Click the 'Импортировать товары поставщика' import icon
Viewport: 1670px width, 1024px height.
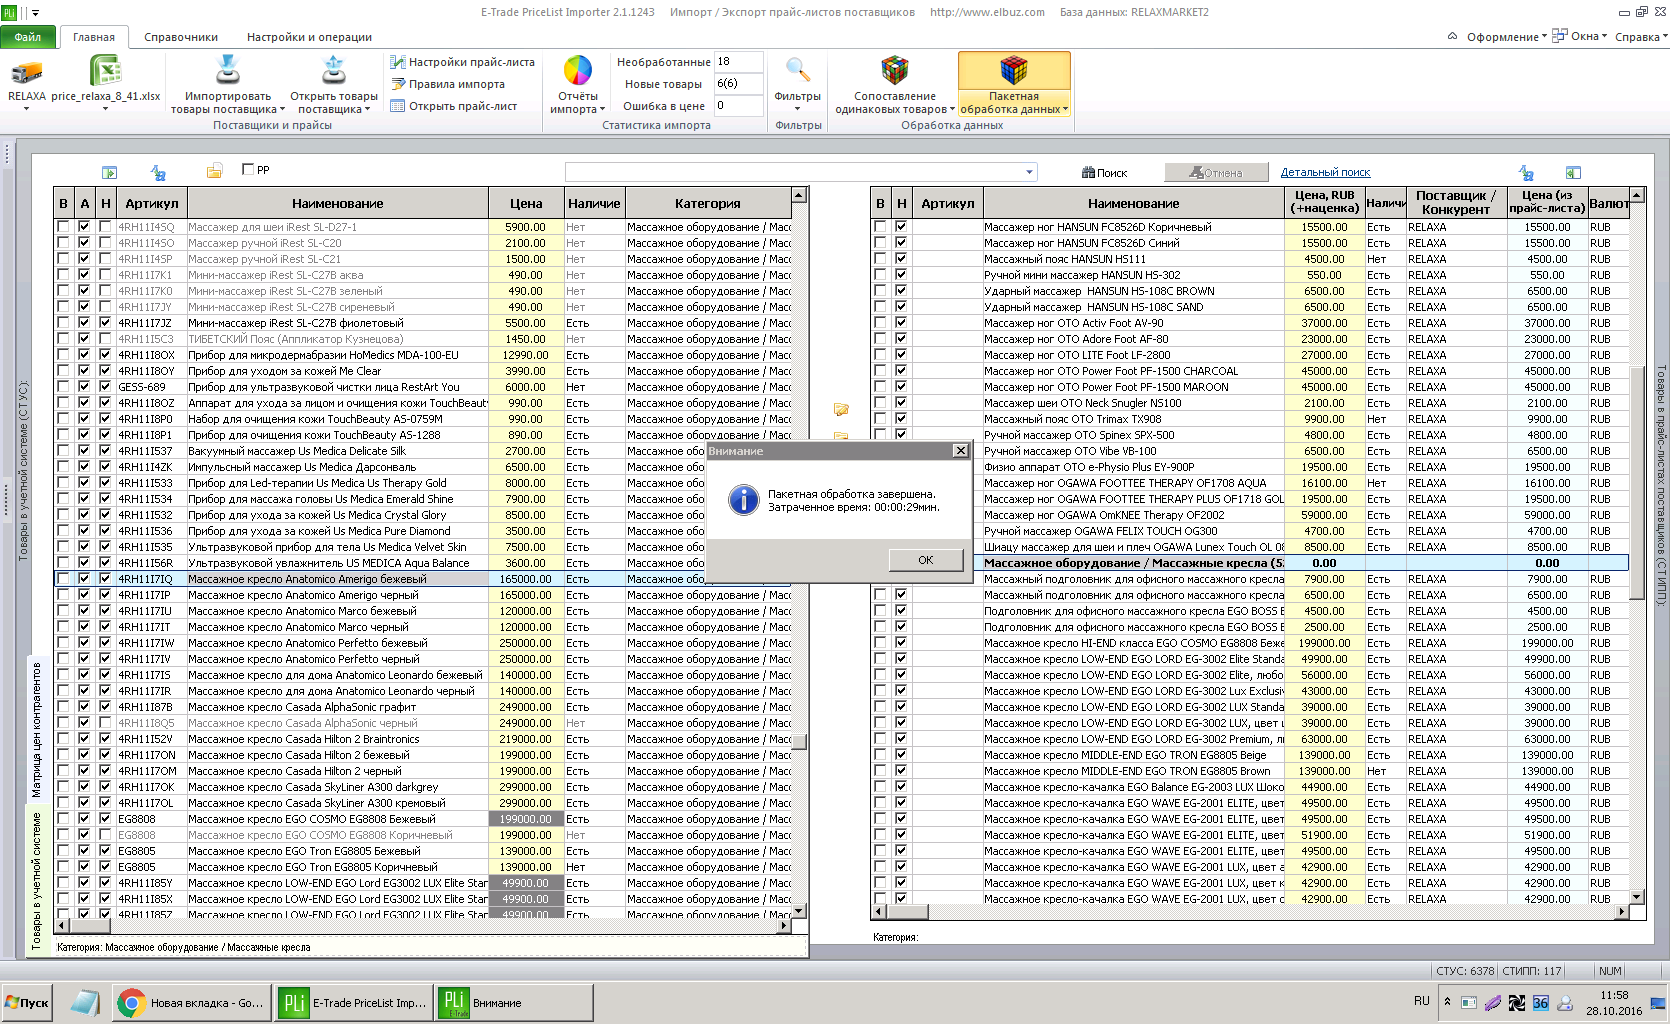(228, 71)
